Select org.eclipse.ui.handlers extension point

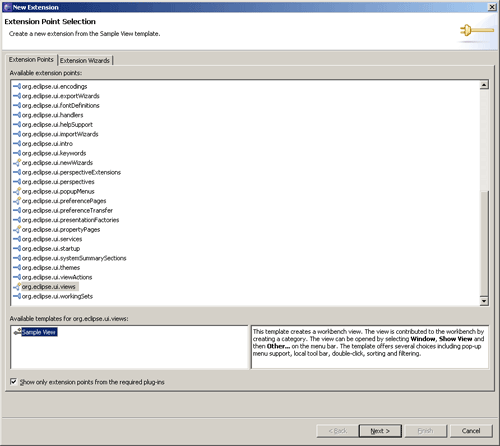coord(53,115)
